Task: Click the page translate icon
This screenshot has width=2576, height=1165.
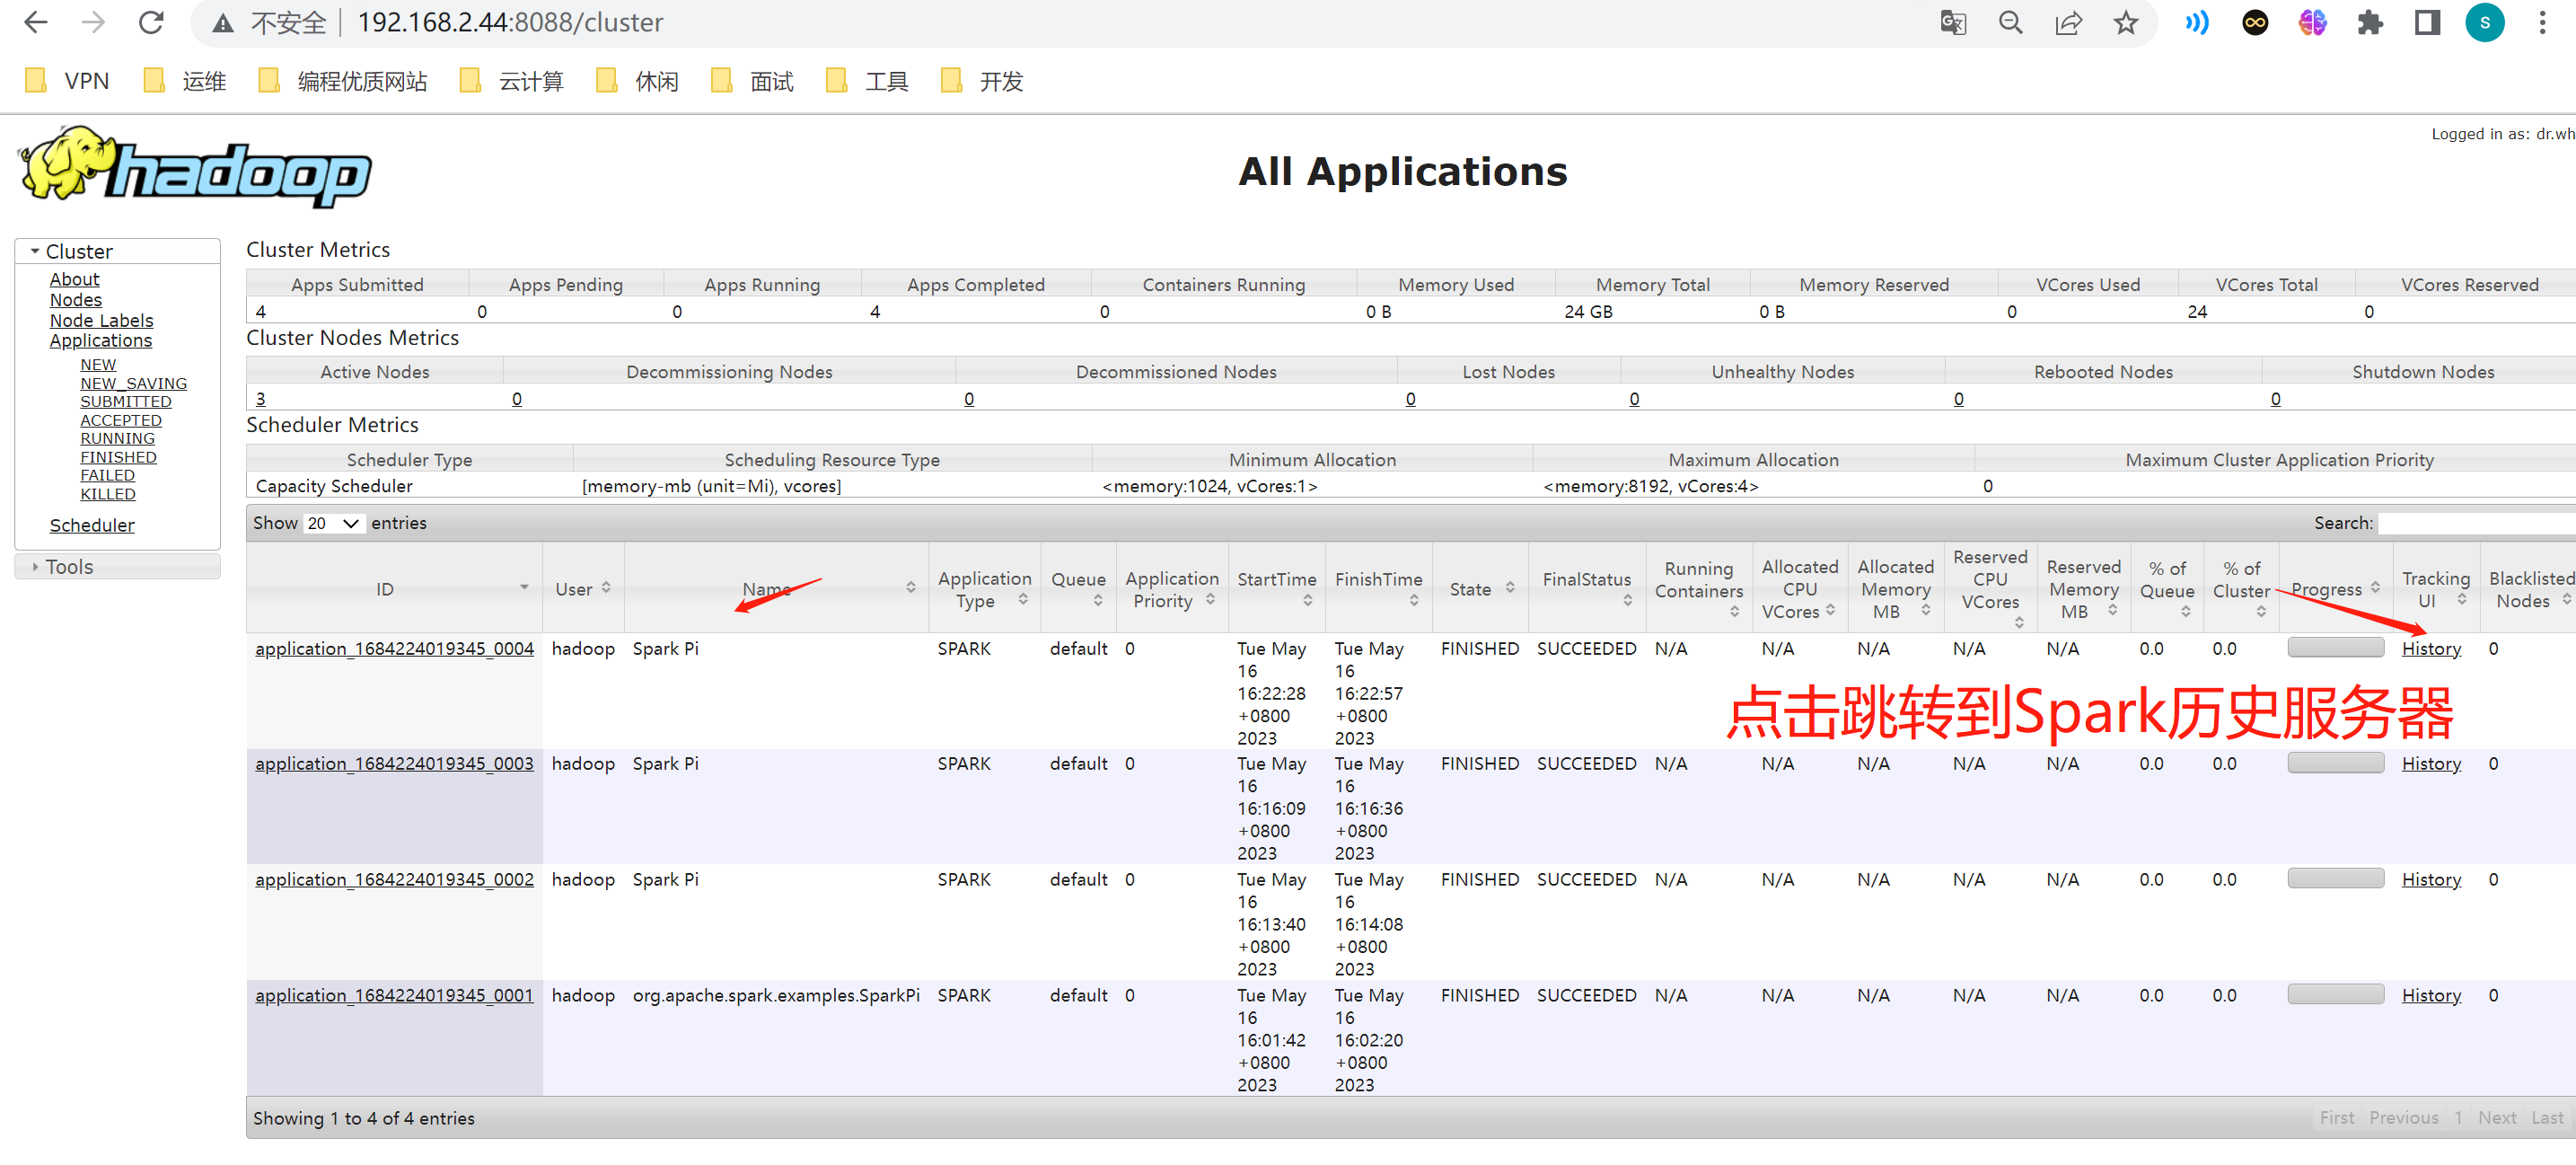Action: [1952, 22]
